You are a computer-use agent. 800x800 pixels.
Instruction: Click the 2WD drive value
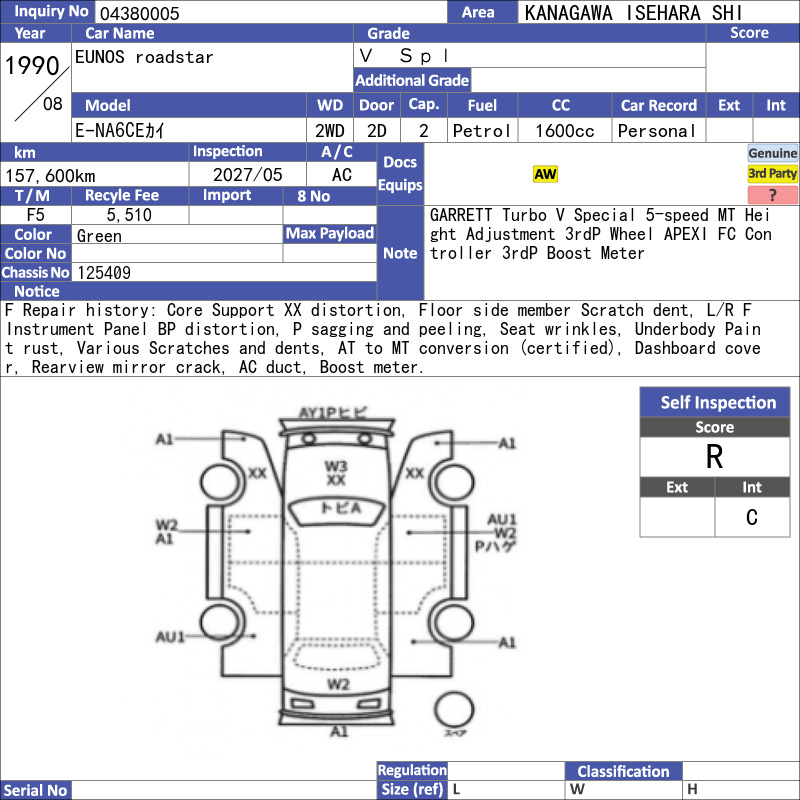pyautogui.click(x=330, y=131)
